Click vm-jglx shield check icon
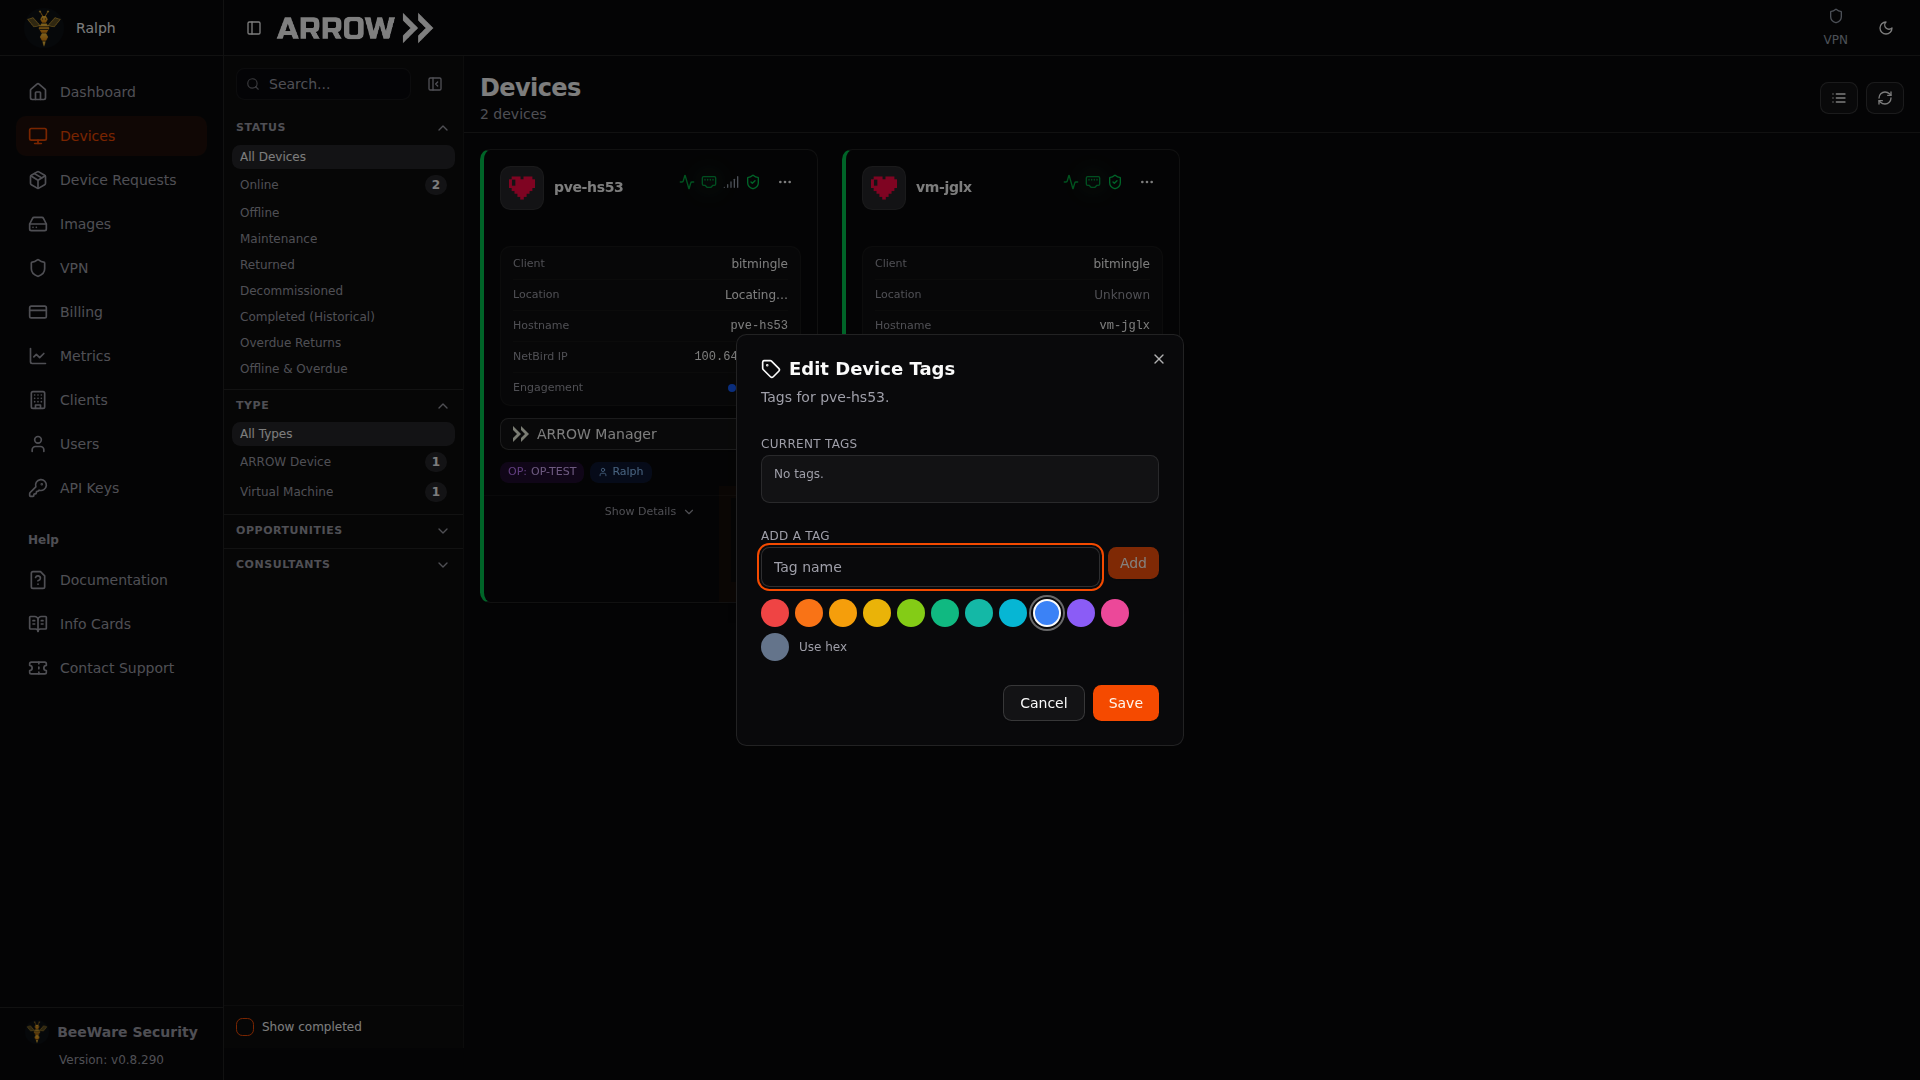The height and width of the screenshot is (1080, 1920). pos(1115,182)
